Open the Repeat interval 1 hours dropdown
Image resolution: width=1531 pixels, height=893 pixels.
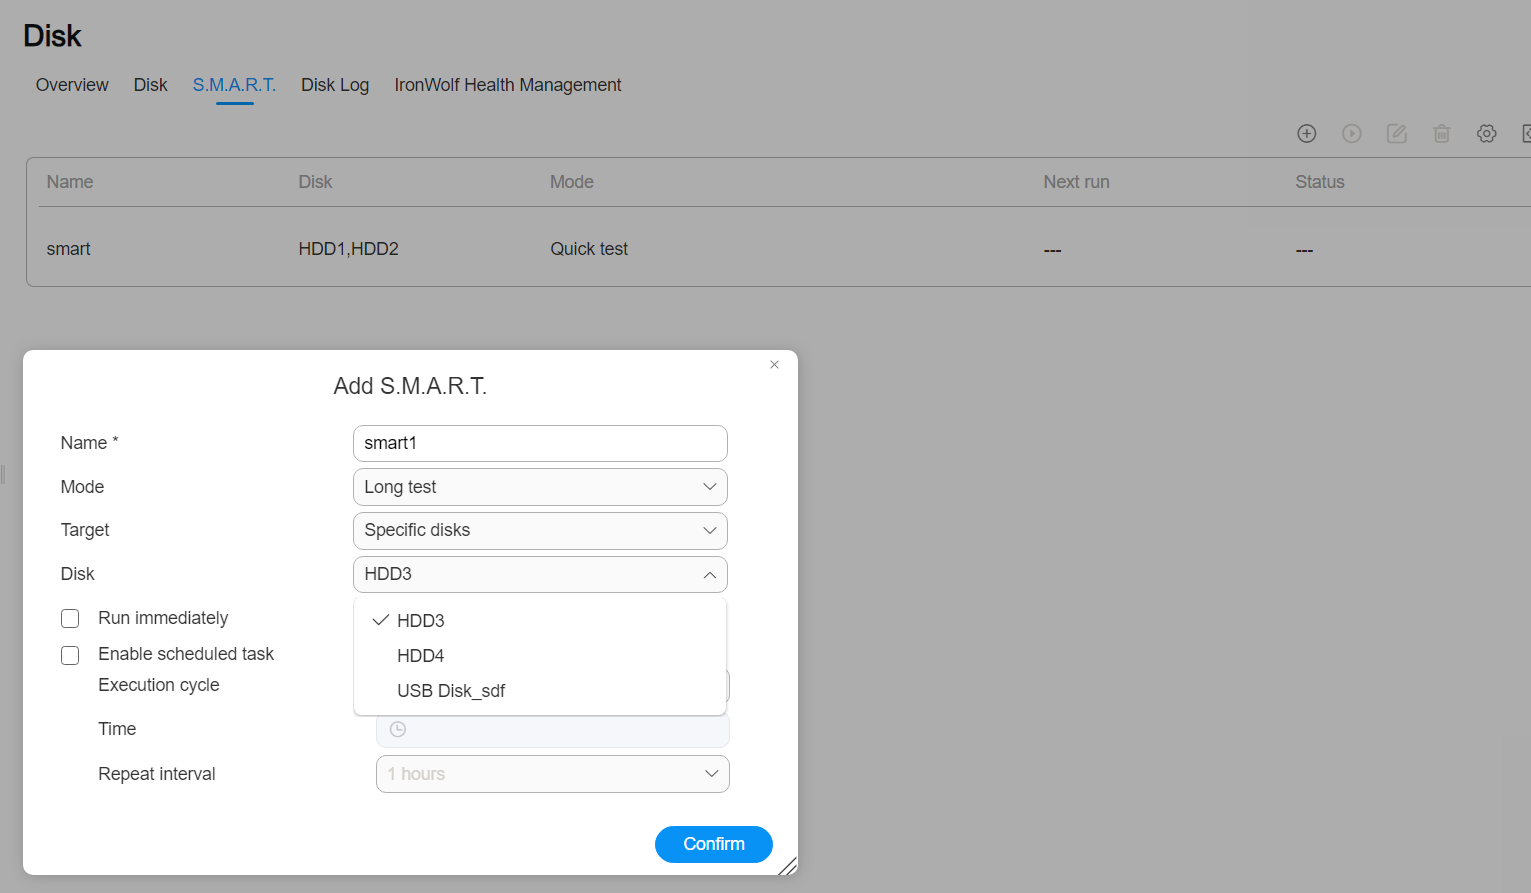(553, 774)
